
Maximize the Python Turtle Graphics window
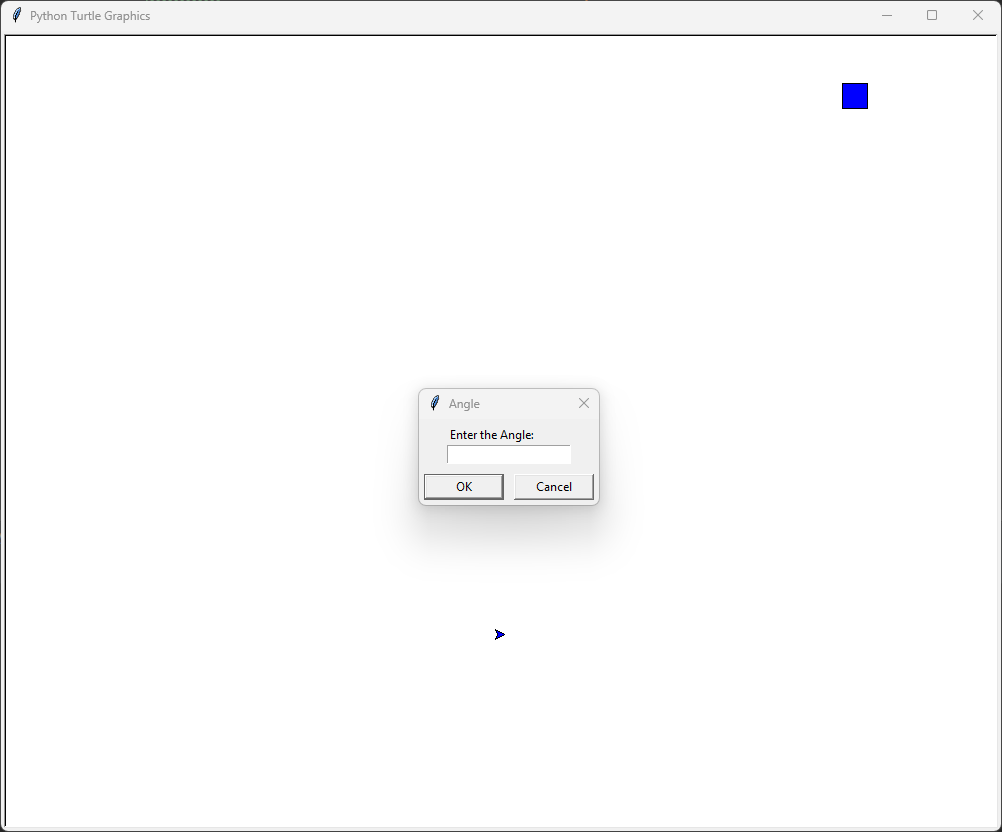tap(932, 15)
